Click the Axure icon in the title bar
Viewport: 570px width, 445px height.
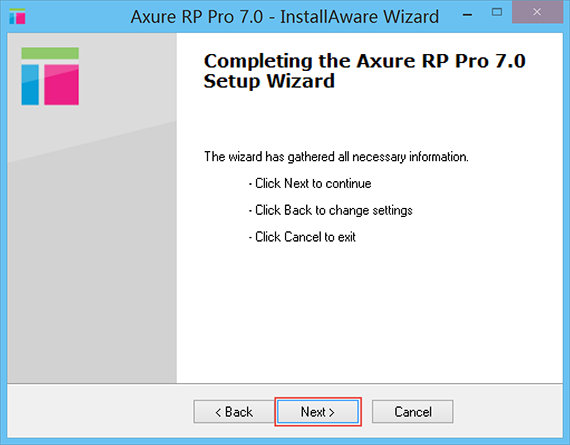(x=17, y=16)
